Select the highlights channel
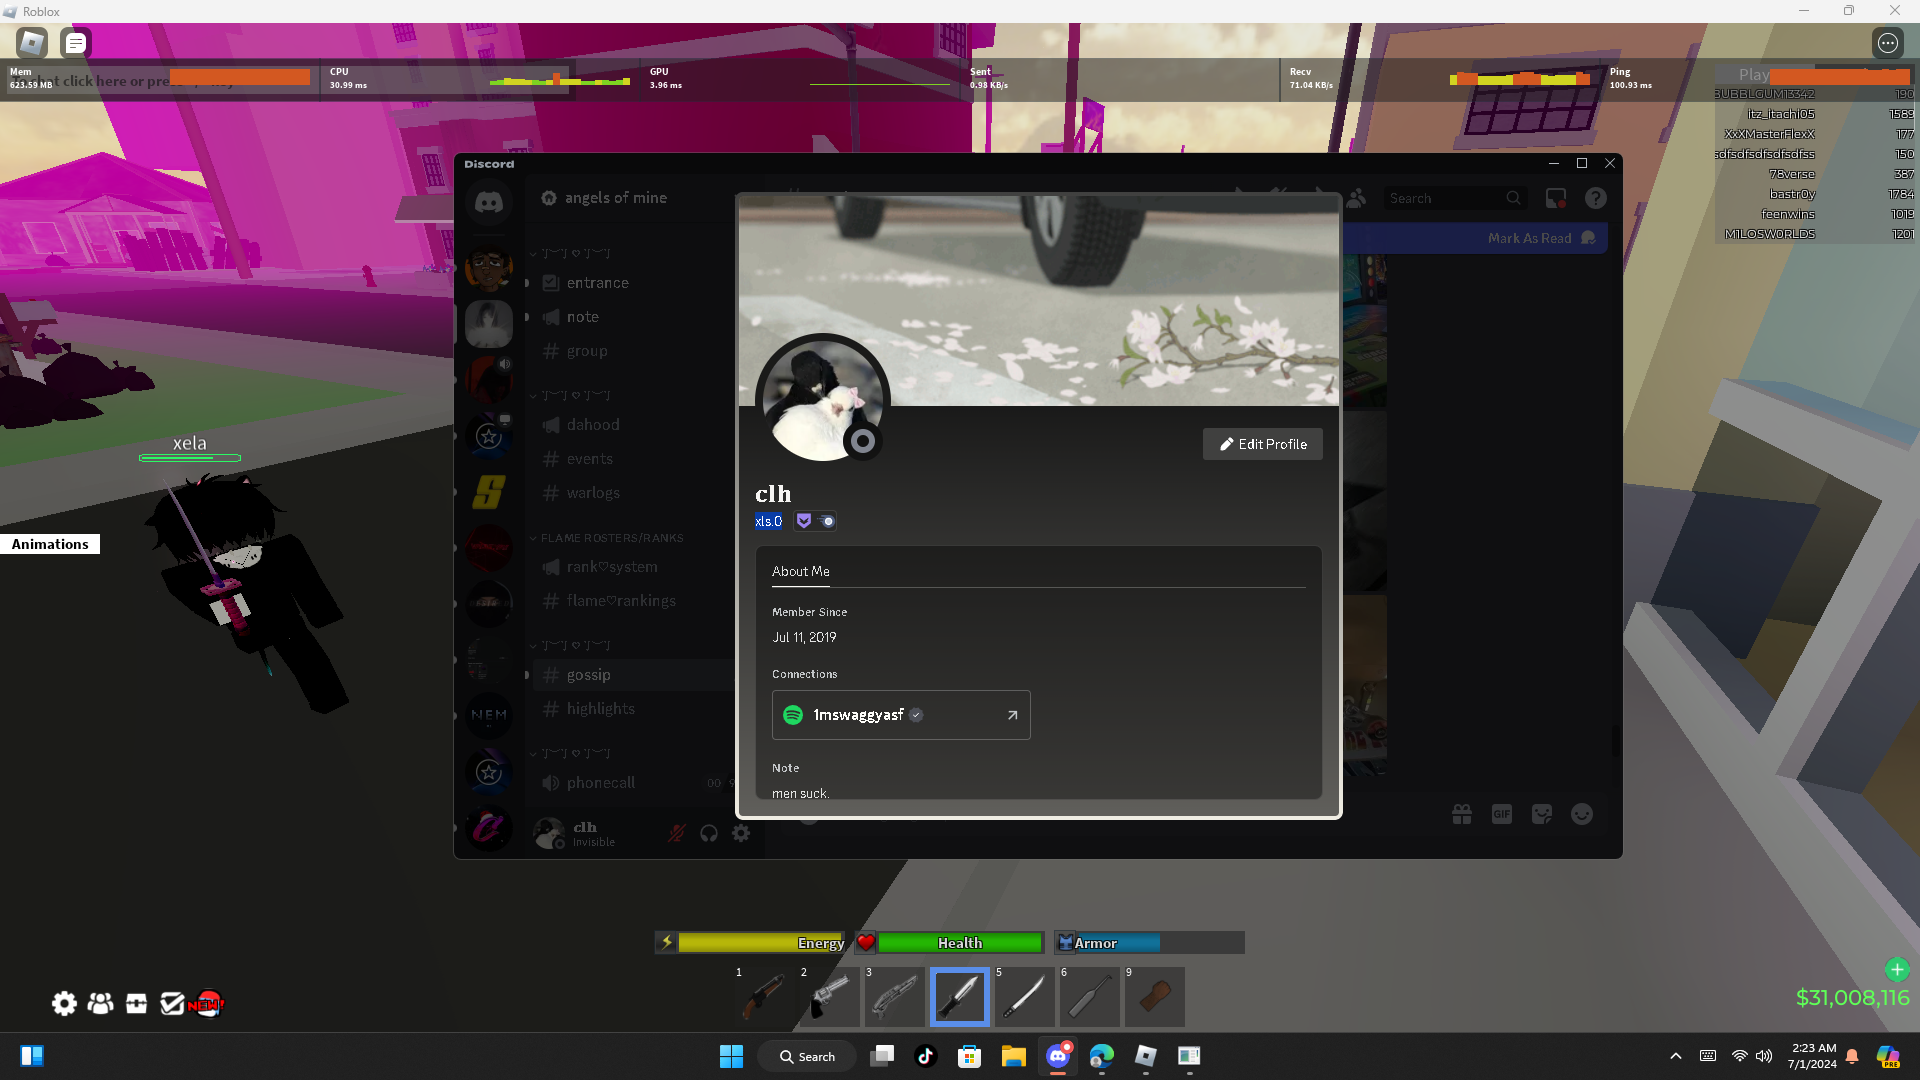 pos(635,709)
